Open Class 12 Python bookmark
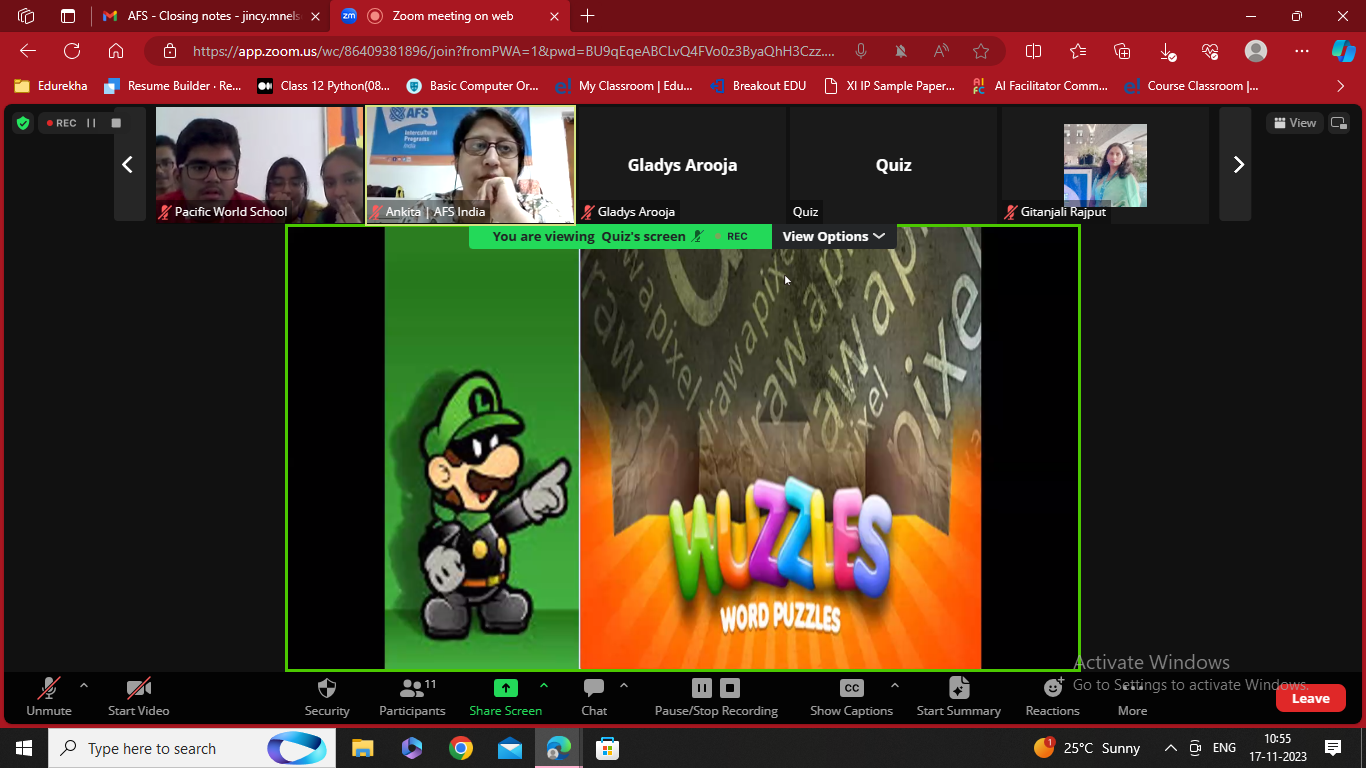1366x768 pixels. pos(324,86)
